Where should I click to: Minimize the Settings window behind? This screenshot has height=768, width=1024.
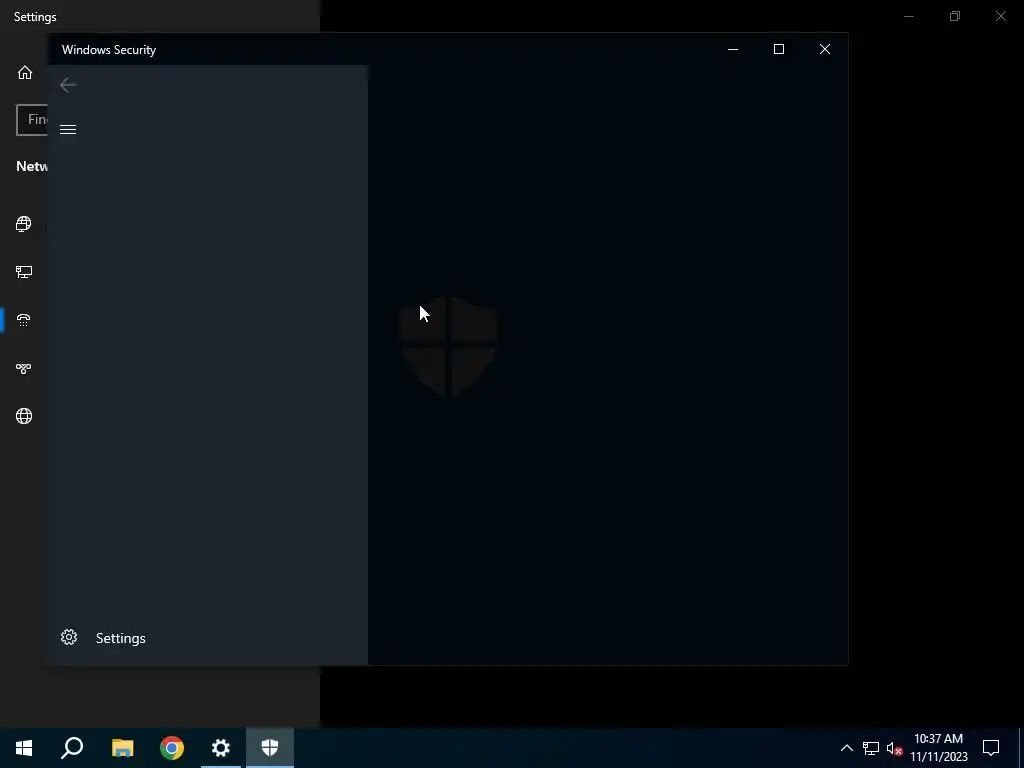pyautogui.click(x=908, y=16)
